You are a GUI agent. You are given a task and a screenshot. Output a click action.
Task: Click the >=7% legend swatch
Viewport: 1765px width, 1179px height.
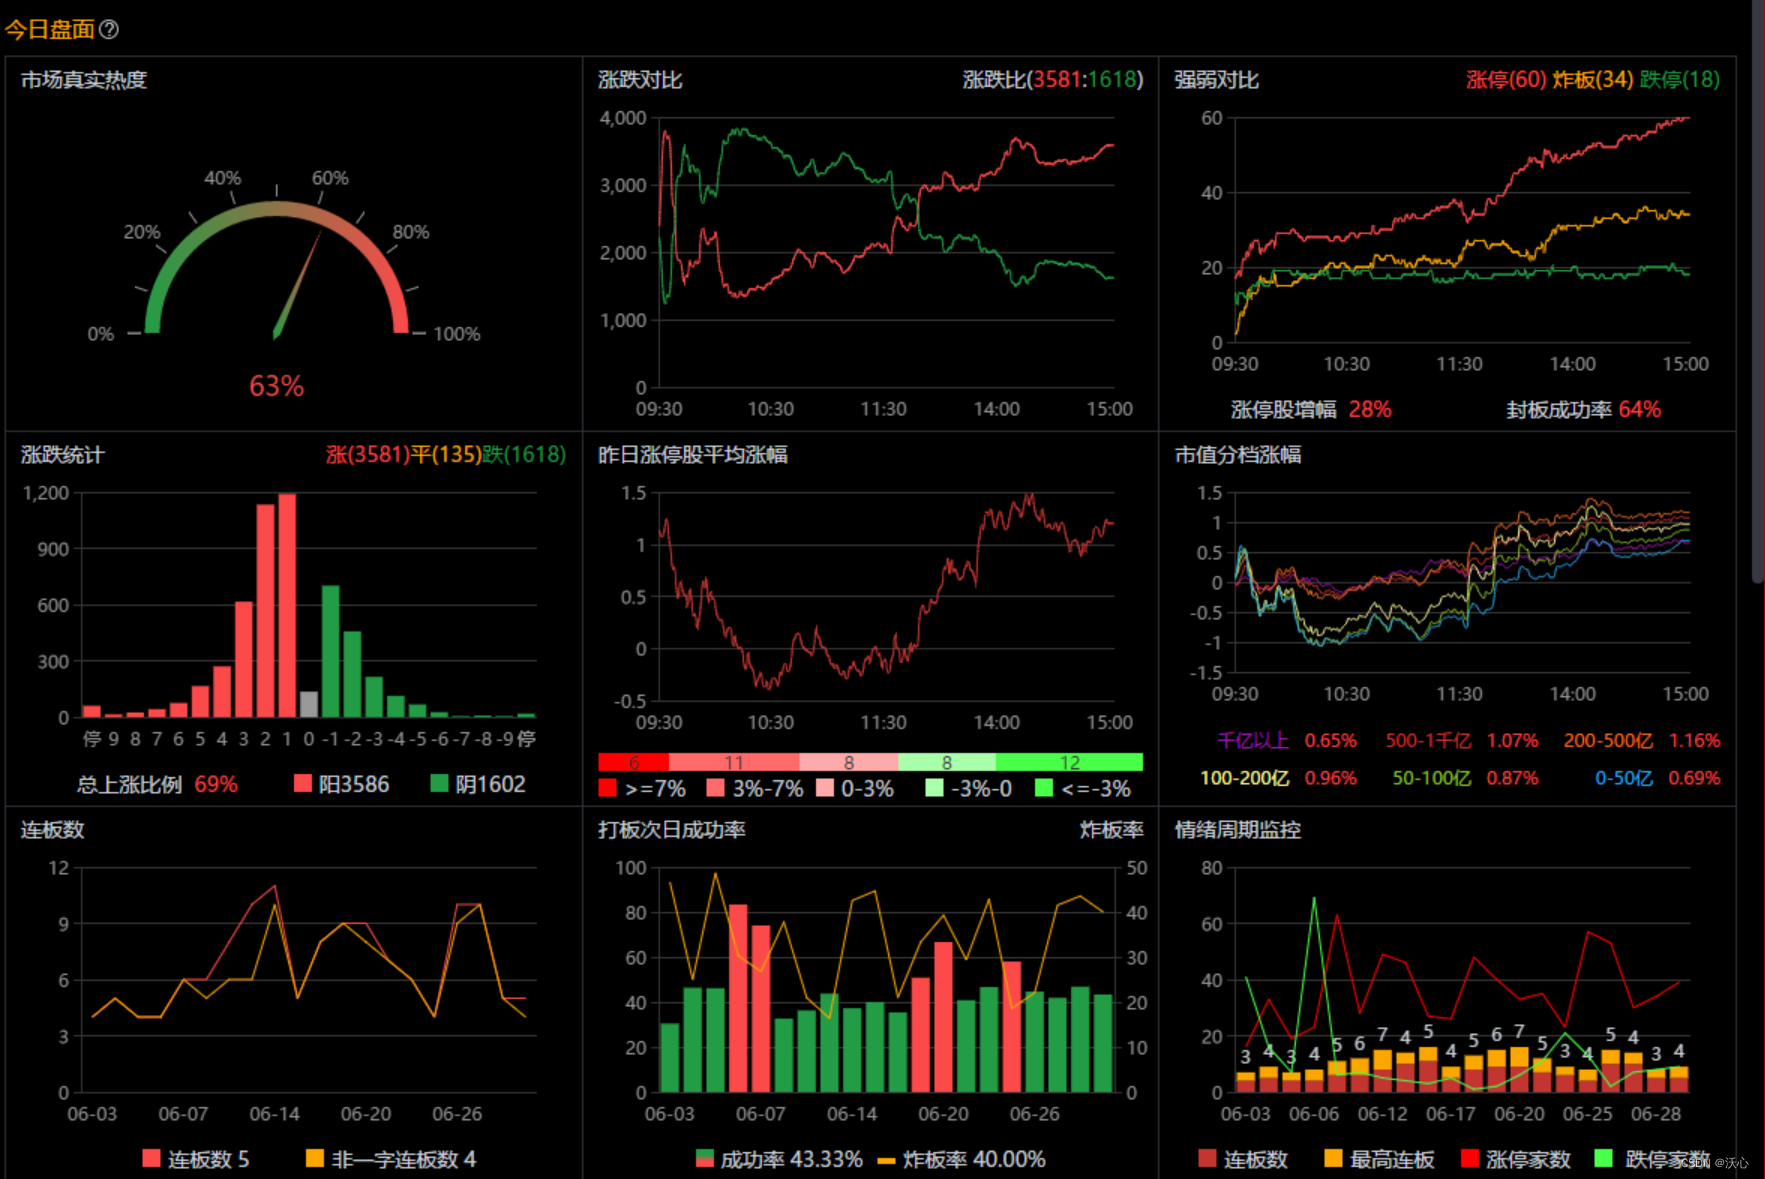click(607, 788)
